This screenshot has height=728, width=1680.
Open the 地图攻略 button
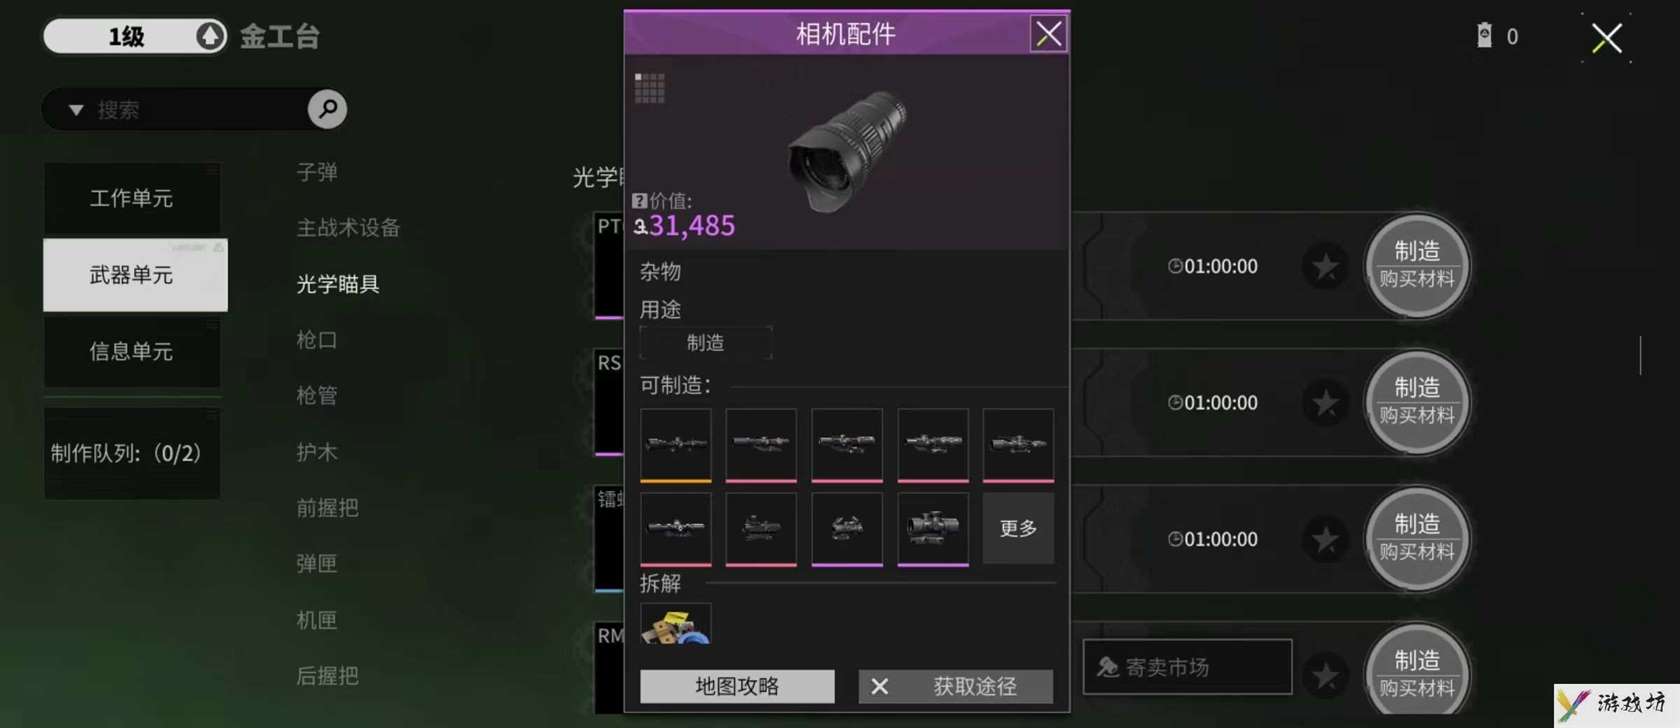coord(737,686)
